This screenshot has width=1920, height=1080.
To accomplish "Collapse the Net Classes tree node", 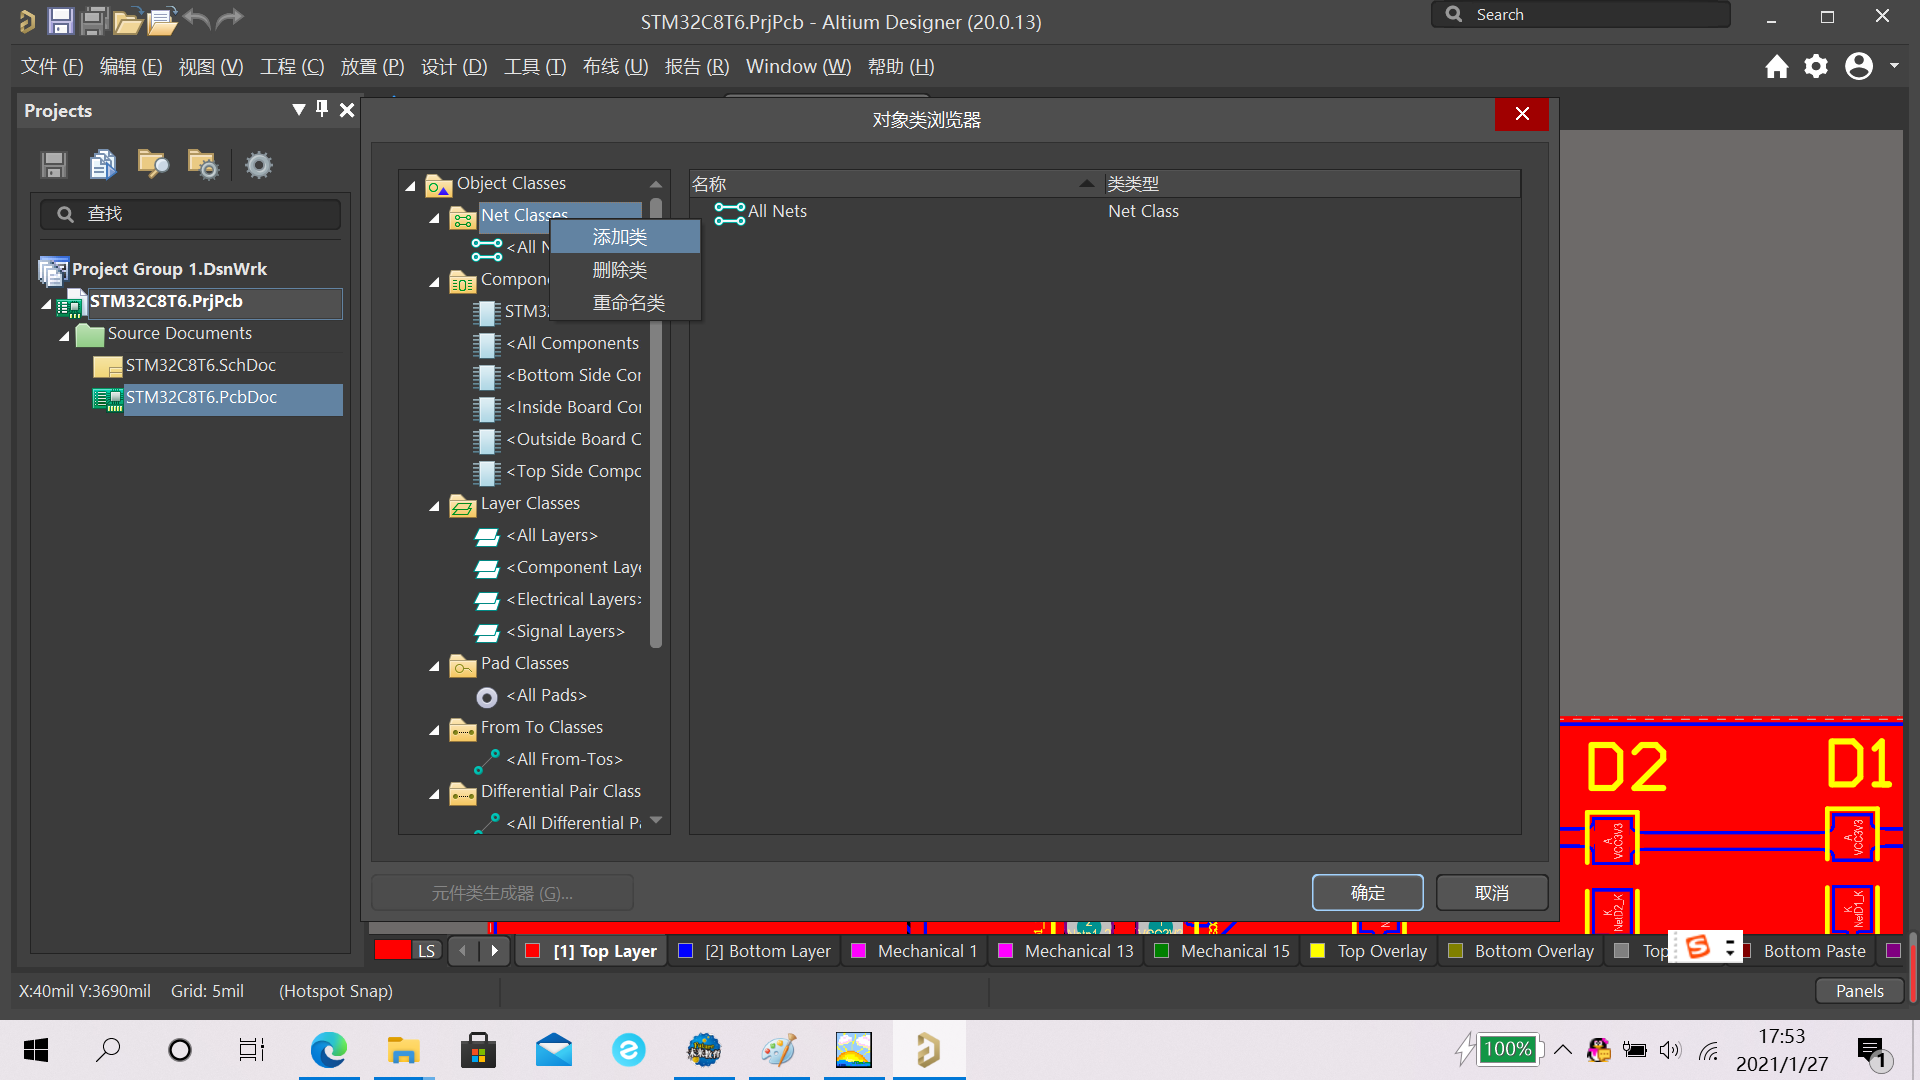I will tap(434, 217).
